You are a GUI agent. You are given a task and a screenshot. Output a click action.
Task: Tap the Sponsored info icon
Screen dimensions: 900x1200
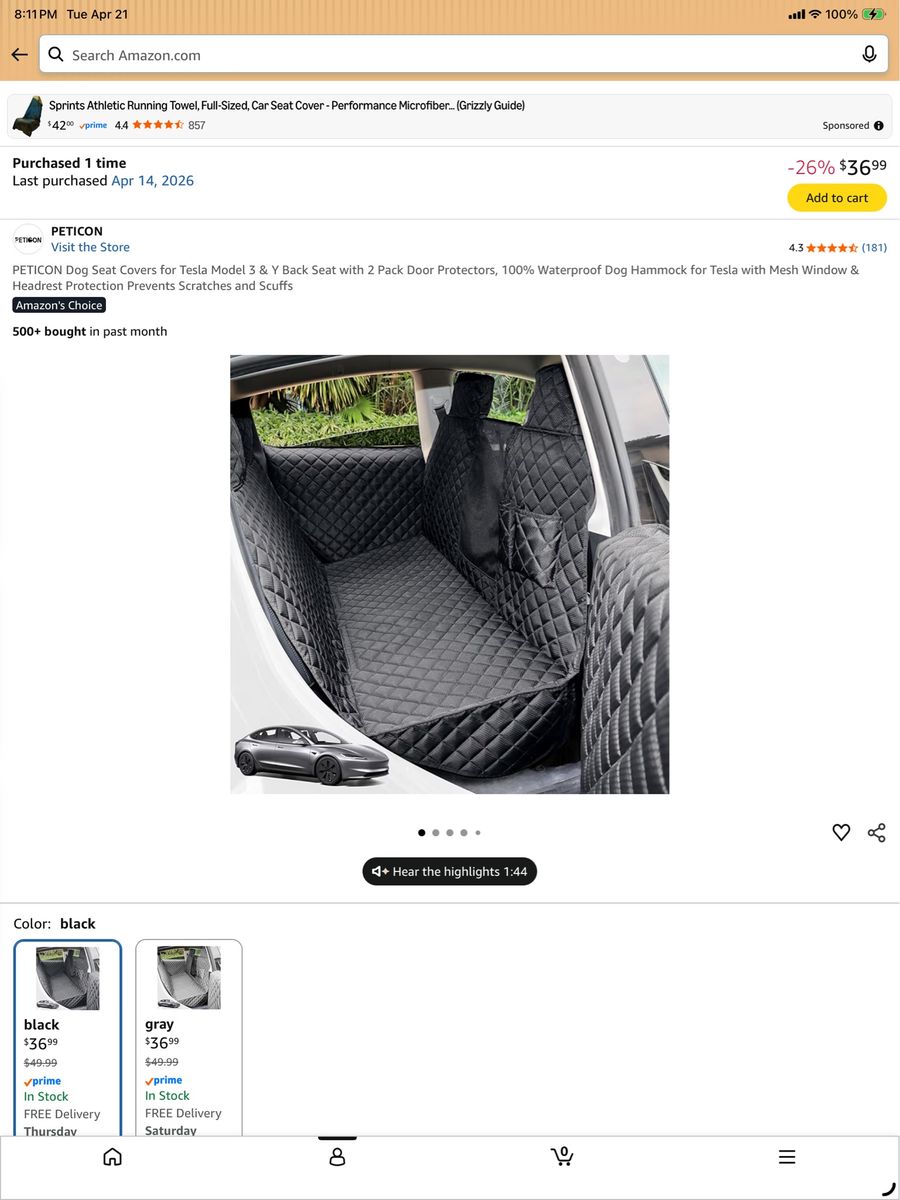(878, 126)
